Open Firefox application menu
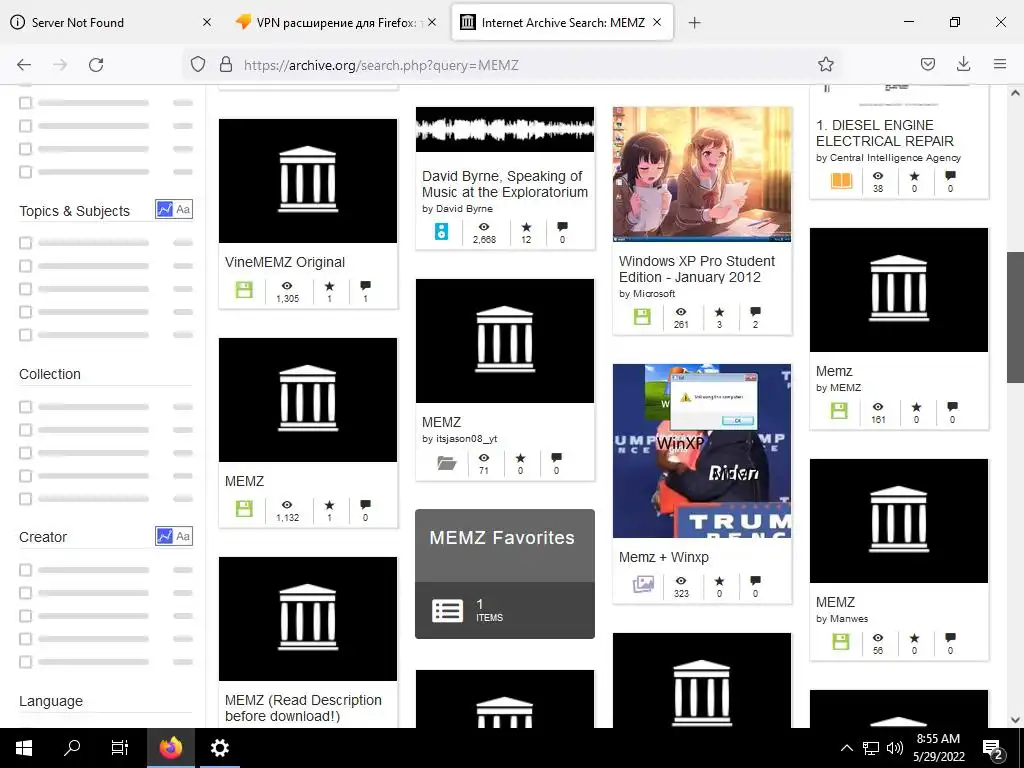The height and width of the screenshot is (768, 1024). pyautogui.click(x=999, y=64)
